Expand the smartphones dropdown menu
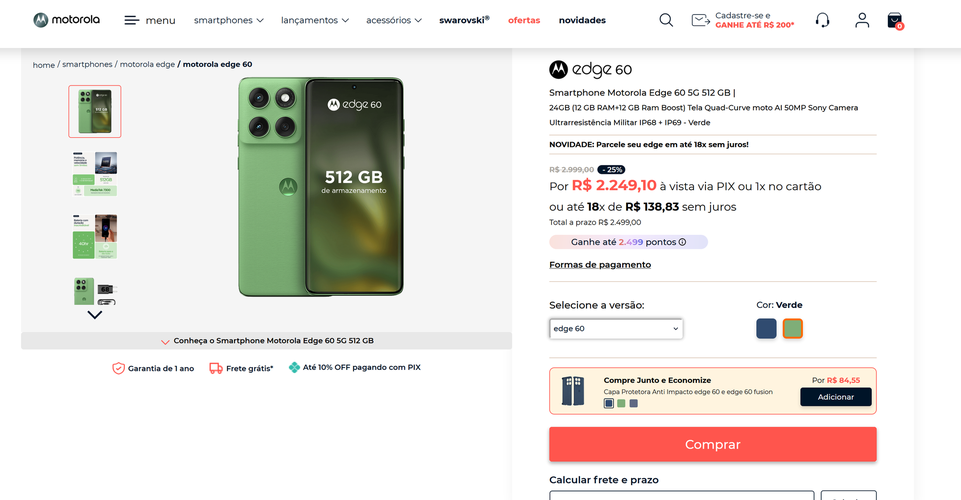The width and height of the screenshot is (961, 500). tap(229, 20)
